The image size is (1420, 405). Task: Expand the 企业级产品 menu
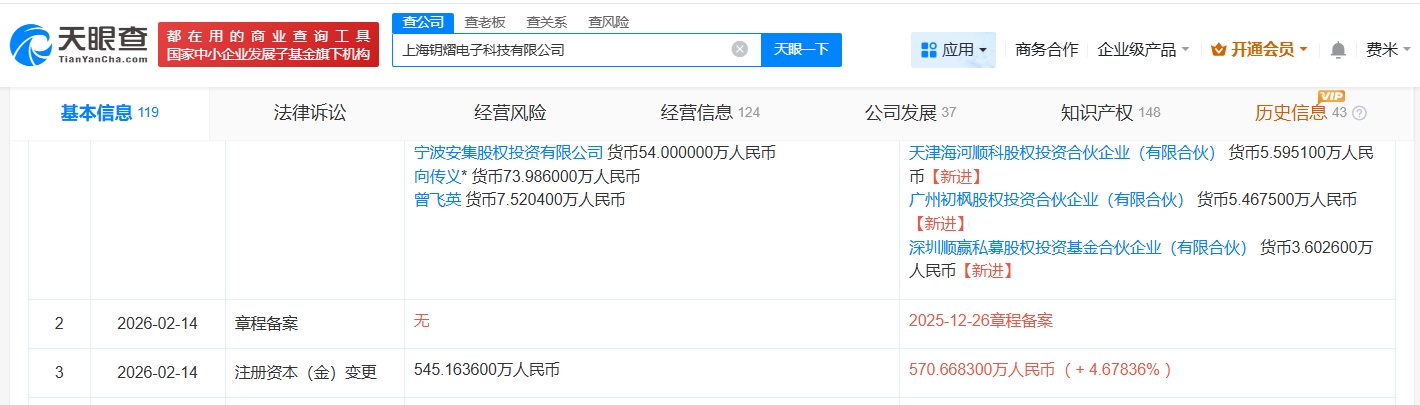(x=1143, y=49)
